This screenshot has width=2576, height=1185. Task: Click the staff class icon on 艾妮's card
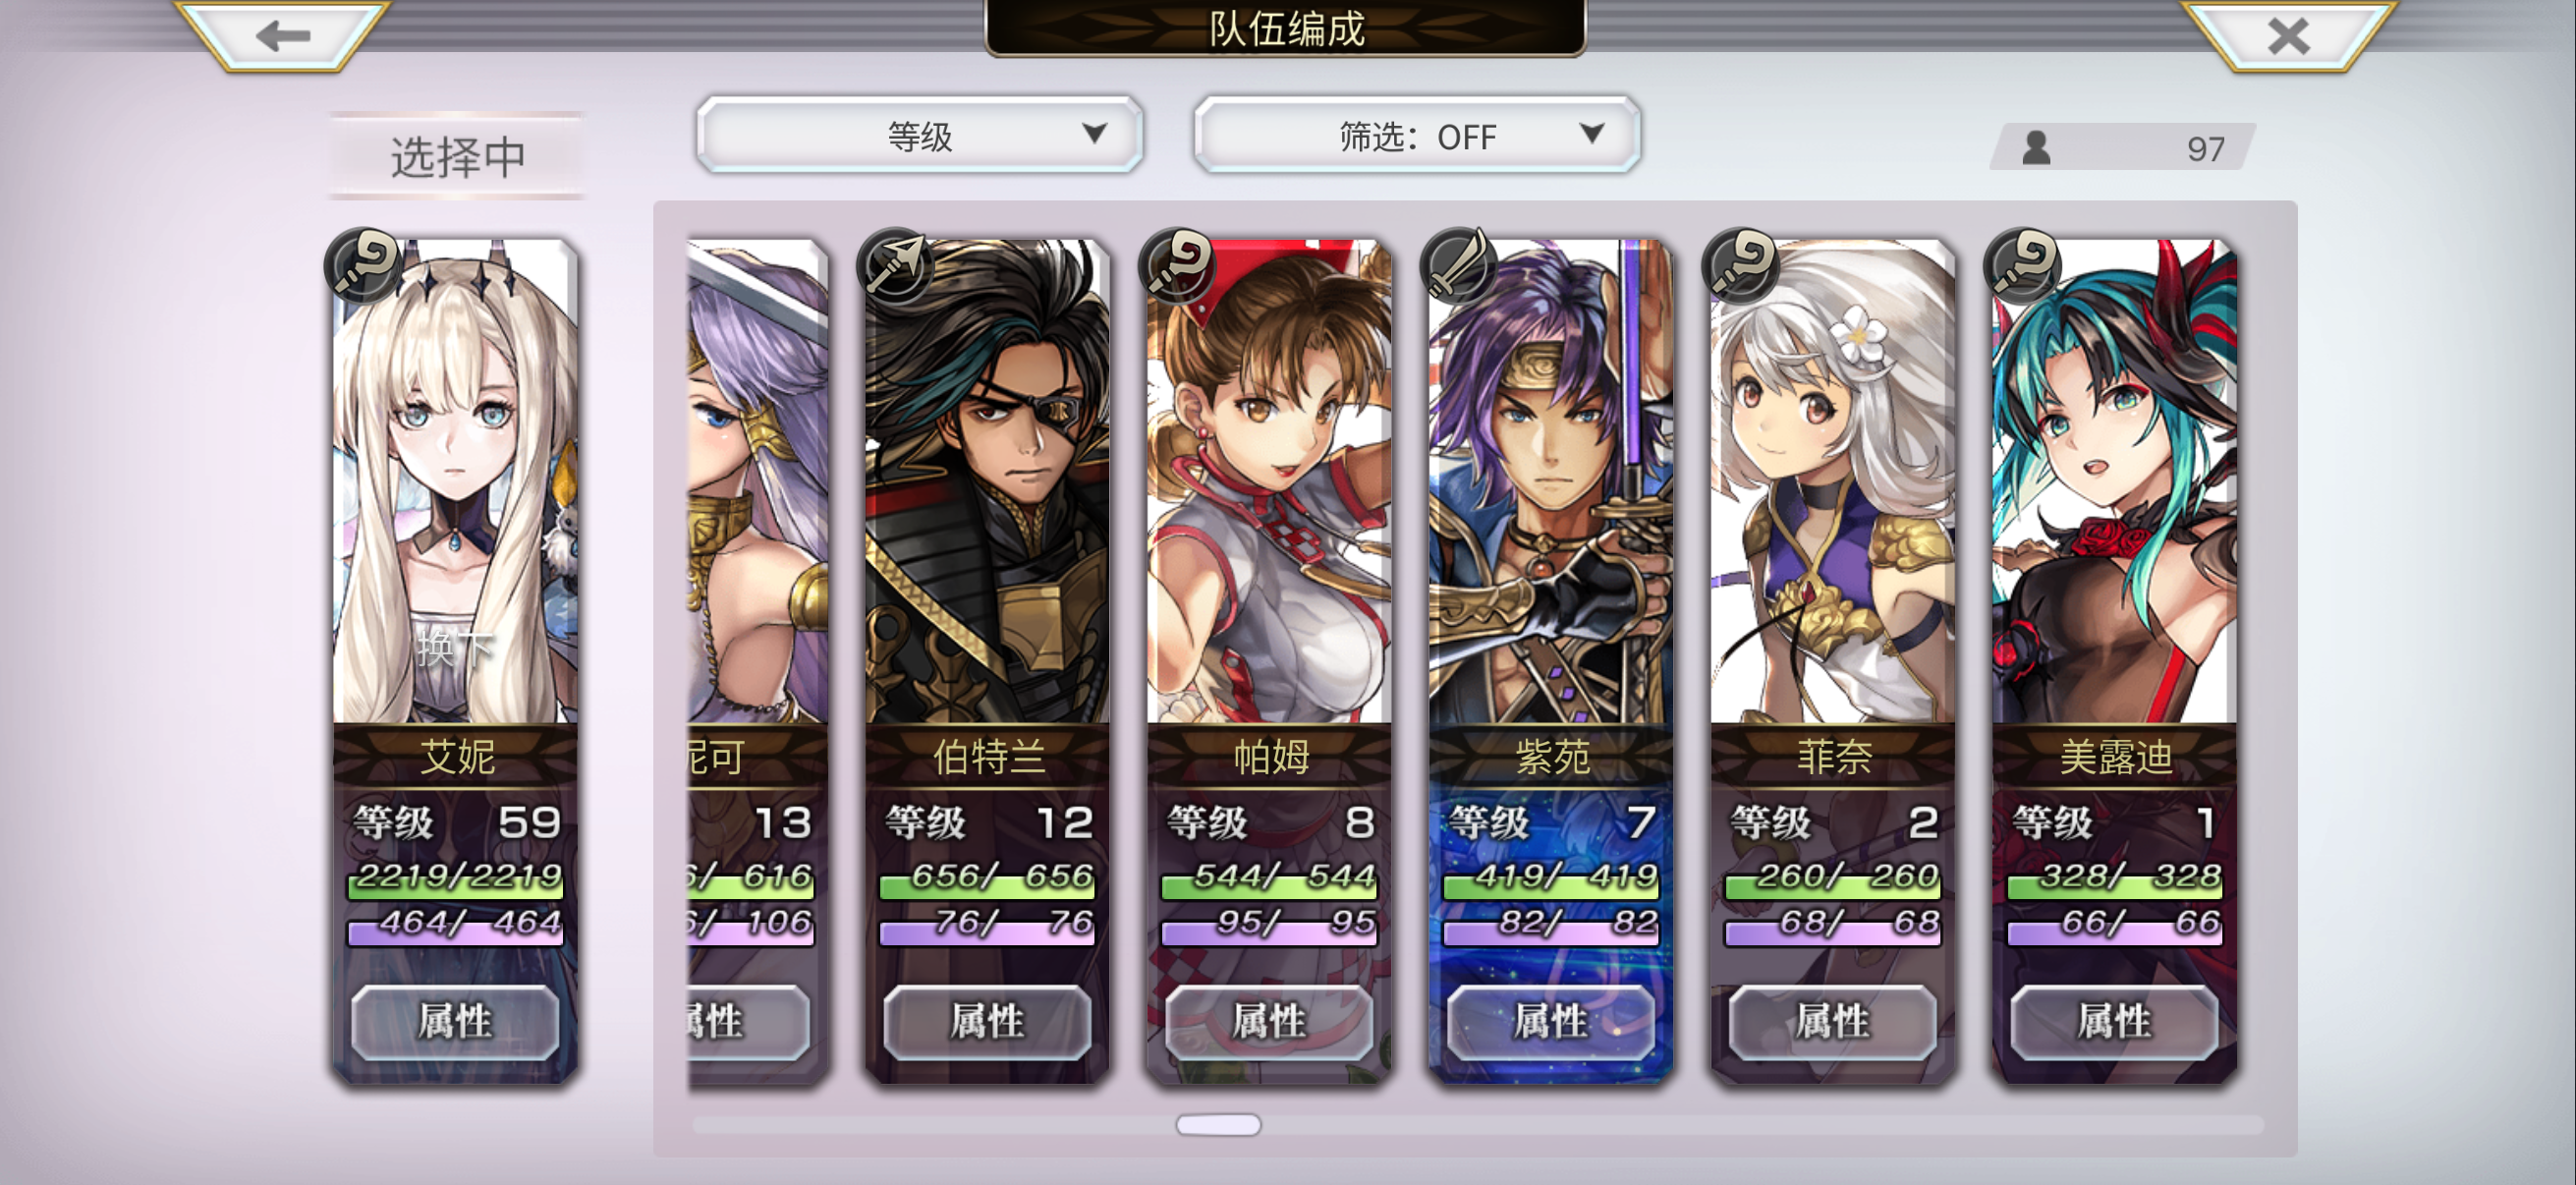point(363,265)
